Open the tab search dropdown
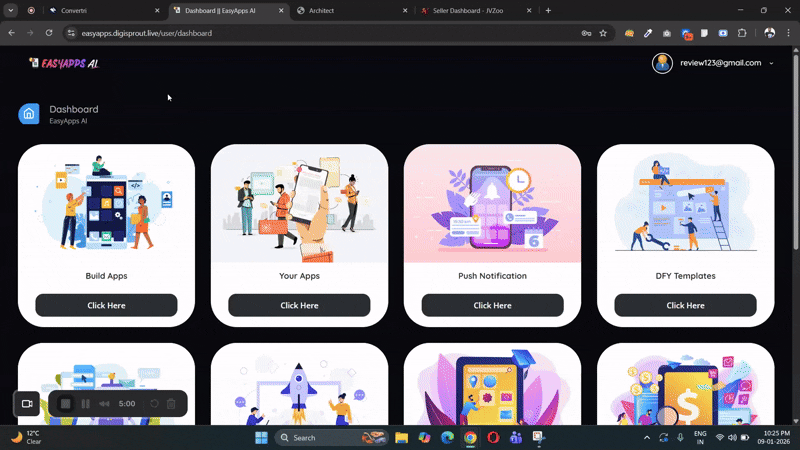The image size is (800, 450). click(11, 10)
